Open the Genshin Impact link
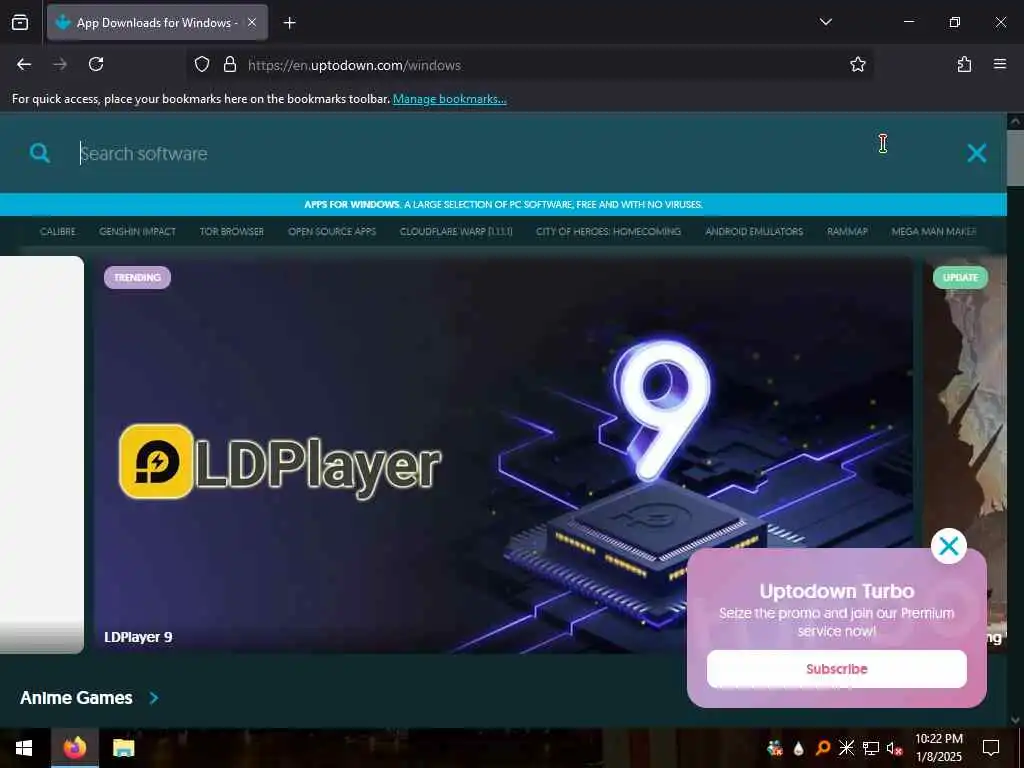1024x768 pixels. point(137,232)
